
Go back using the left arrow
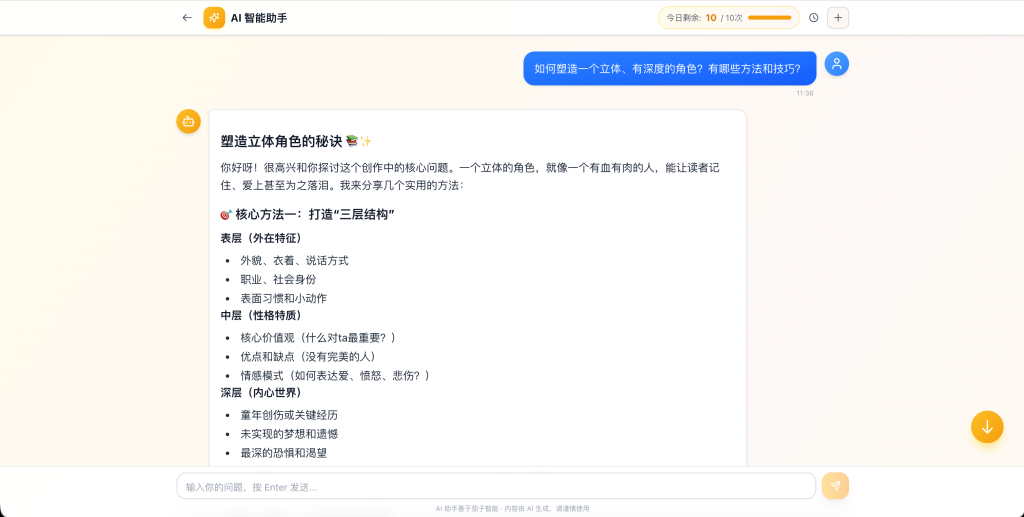(x=187, y=18)
